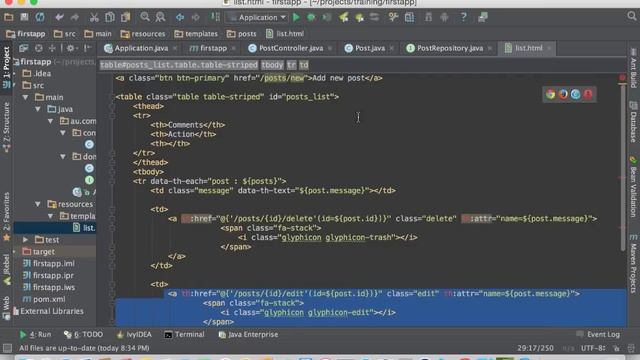This screenshot has width=640, height=360.
Task: Click the Make Project build icon
Action: point(215,17)
